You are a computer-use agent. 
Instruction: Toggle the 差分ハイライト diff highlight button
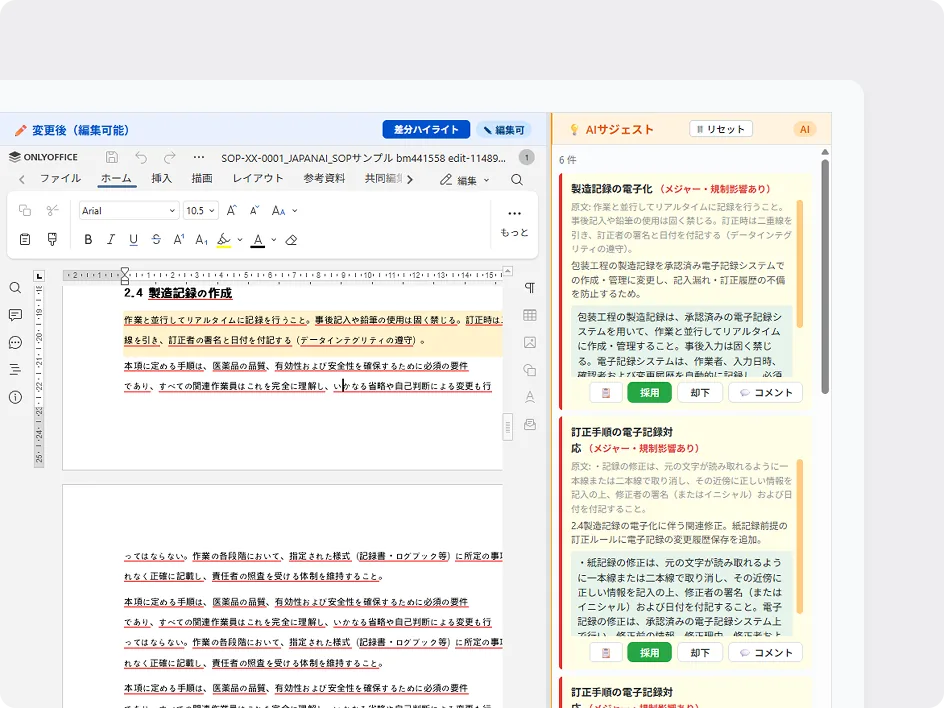point(426,129)
